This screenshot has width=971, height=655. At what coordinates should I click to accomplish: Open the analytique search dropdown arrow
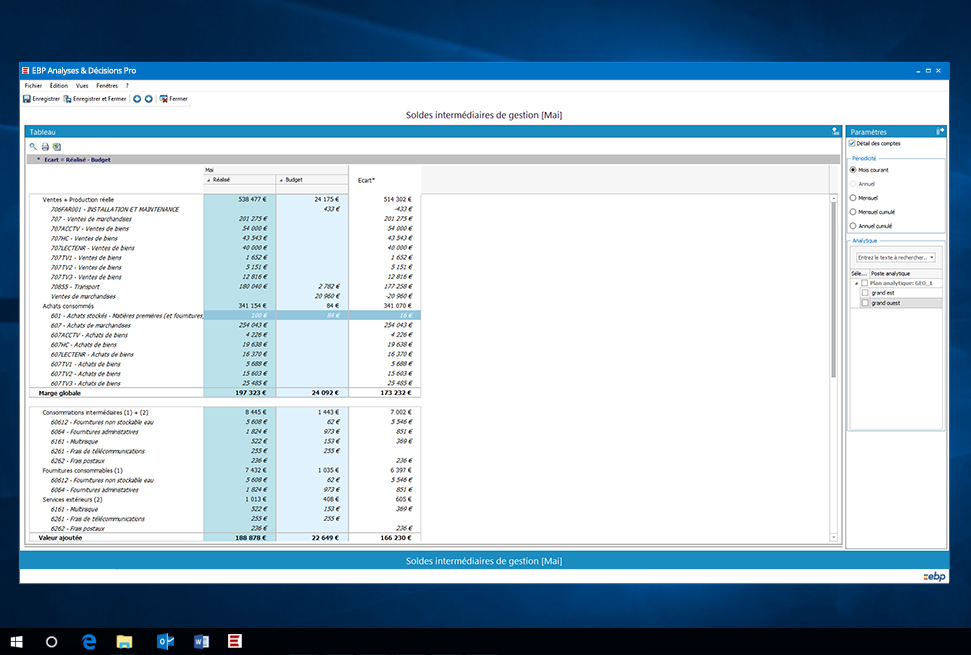tap(932, 258)
